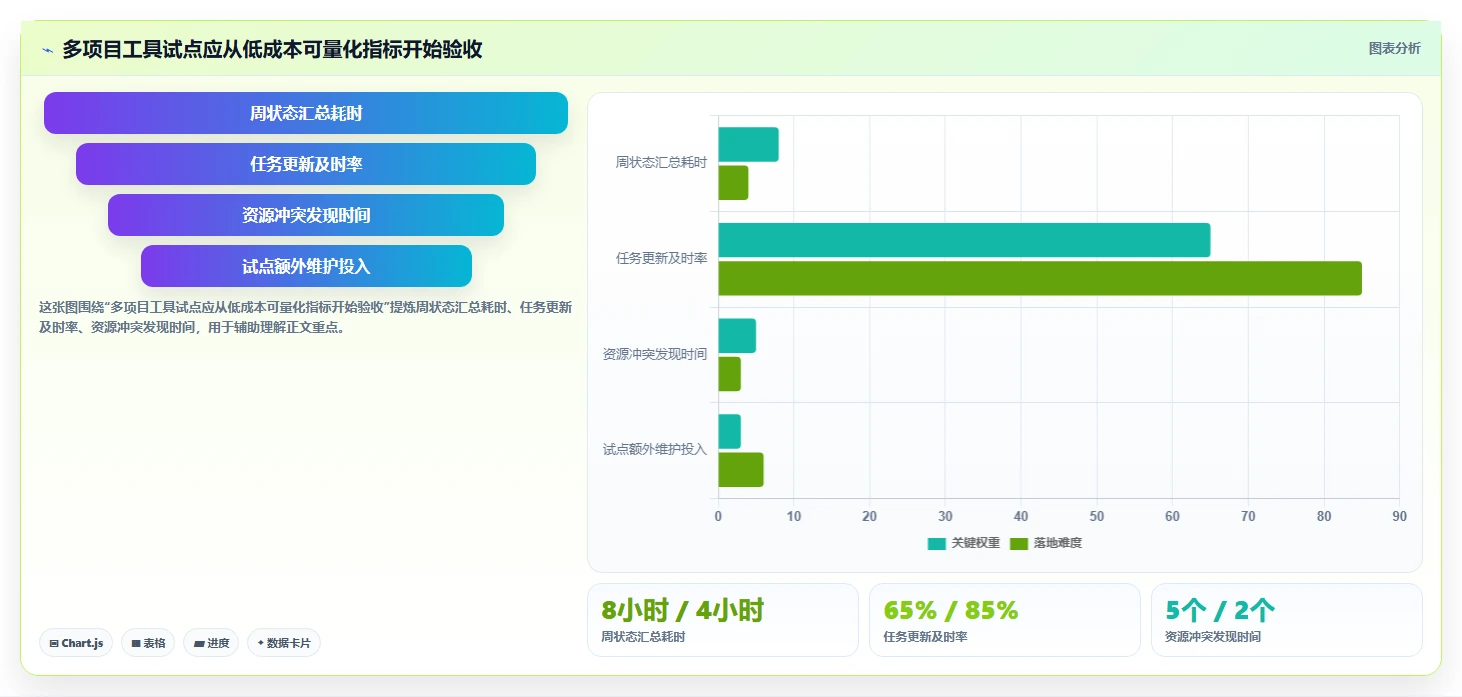Click the green 资源冲突发现时间 bar

[x=729, y=374]
